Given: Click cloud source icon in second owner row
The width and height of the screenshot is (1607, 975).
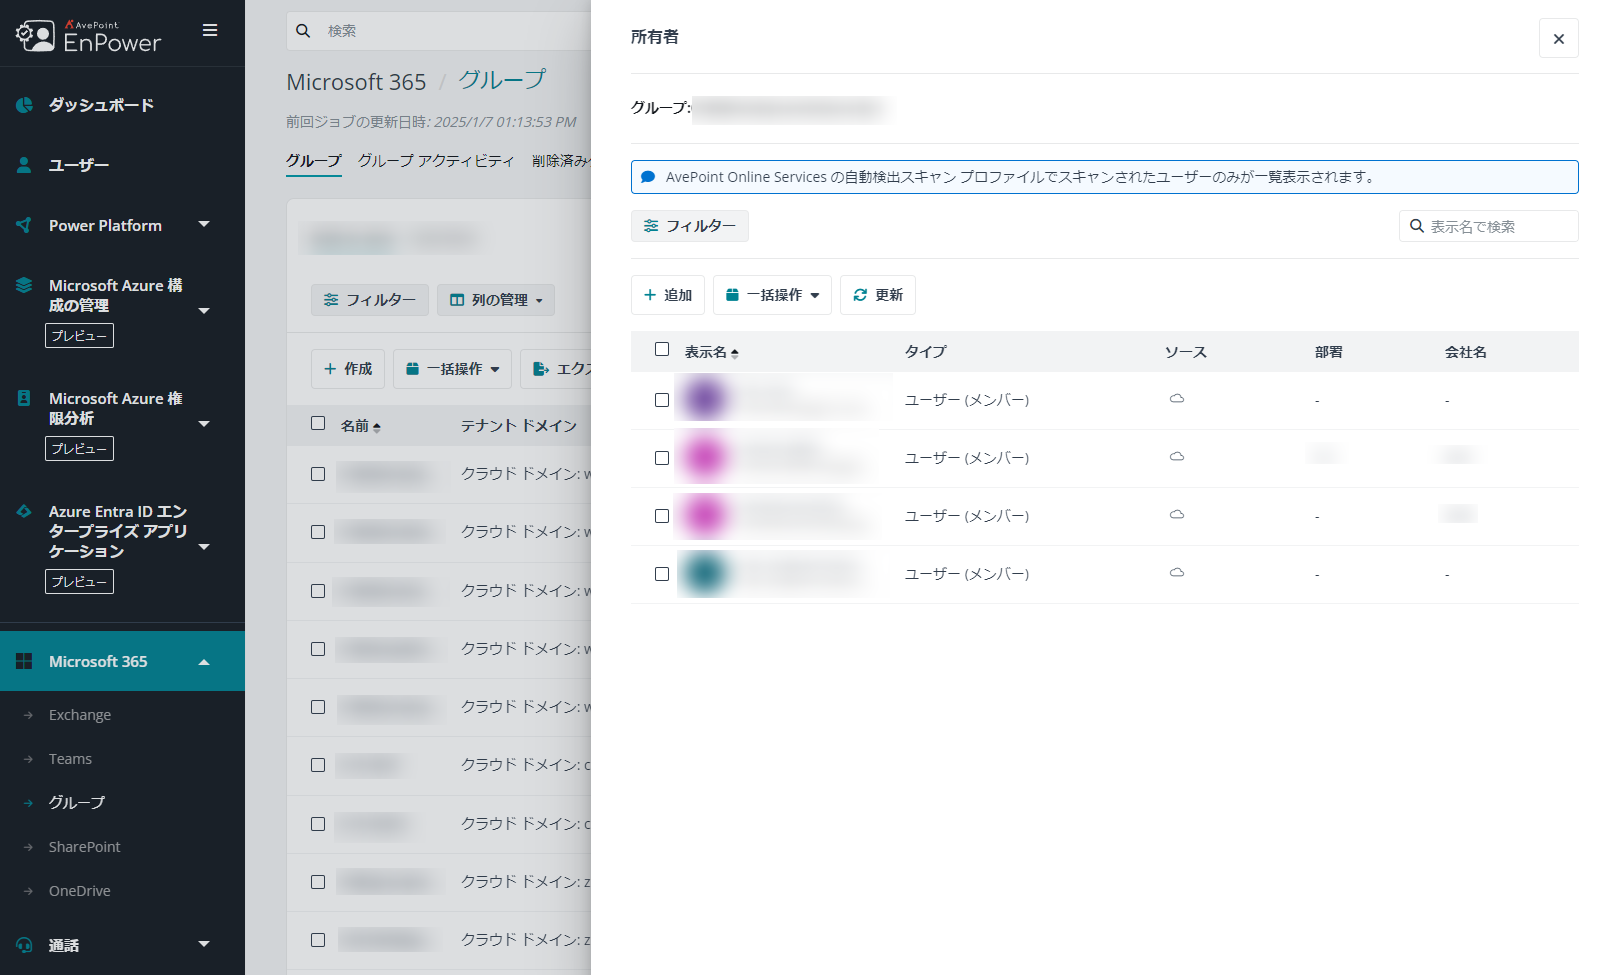Looking at the screenshot, I should pyautogui.click(x=1177, y=457).
